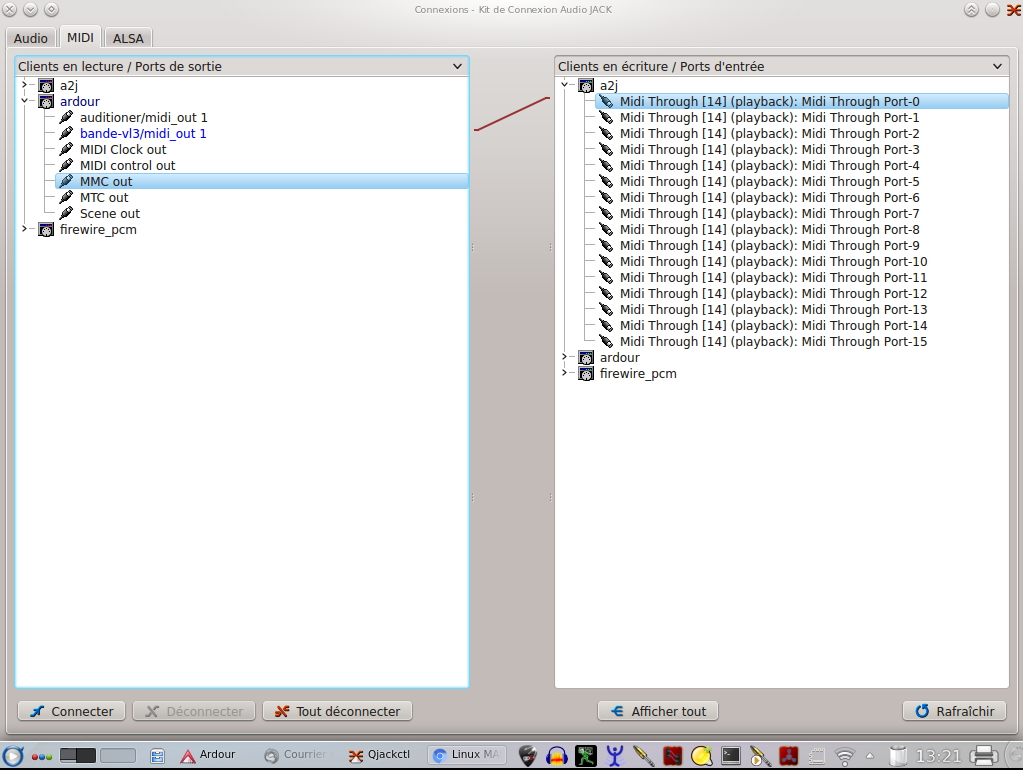Collapse the ardour client in output ports
Viewport: 1023px width, 770px height.
[x=25, y=101]
